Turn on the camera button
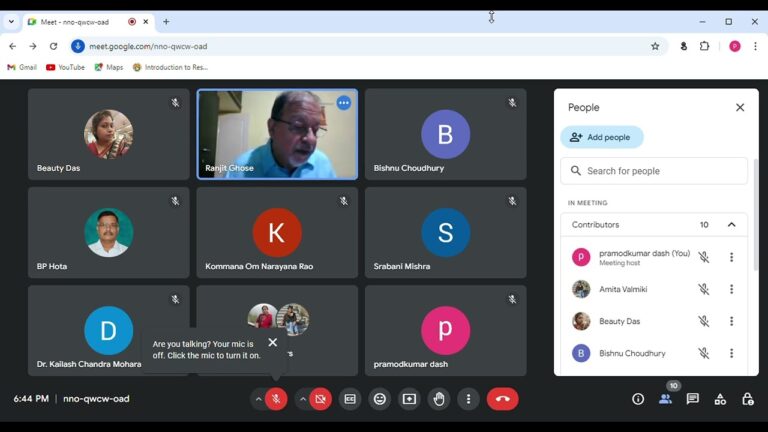The height and width of the screenshot is (432, 768). pos(320,399)
